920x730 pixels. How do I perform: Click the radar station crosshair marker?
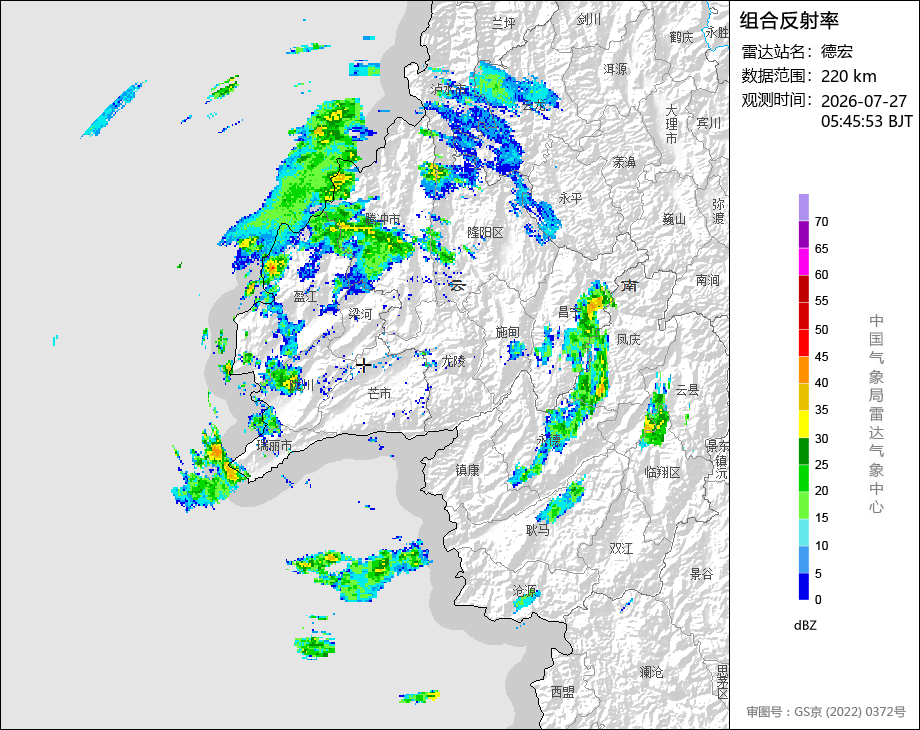point(363,365)
